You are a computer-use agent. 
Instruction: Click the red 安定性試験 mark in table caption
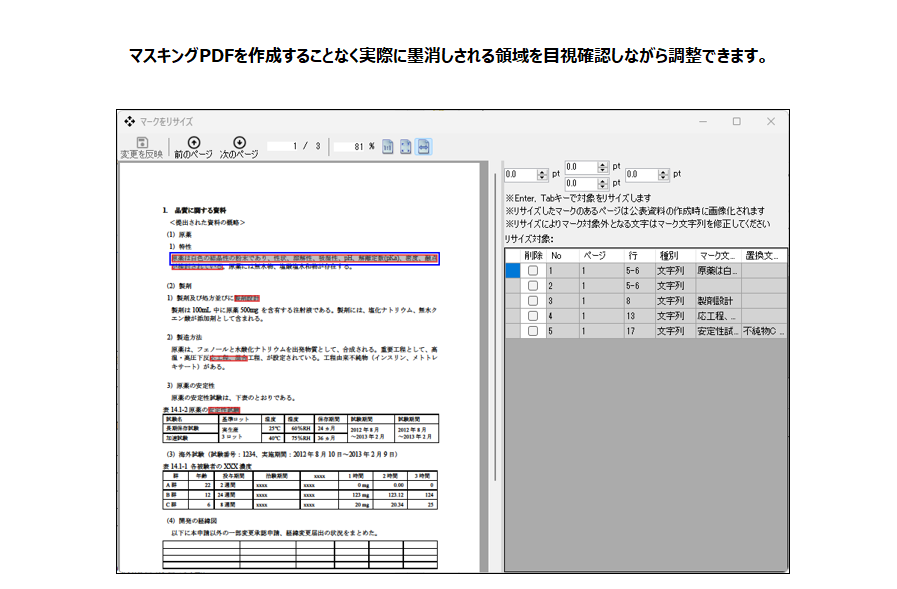pyautogui.click(x=224, y=410)
